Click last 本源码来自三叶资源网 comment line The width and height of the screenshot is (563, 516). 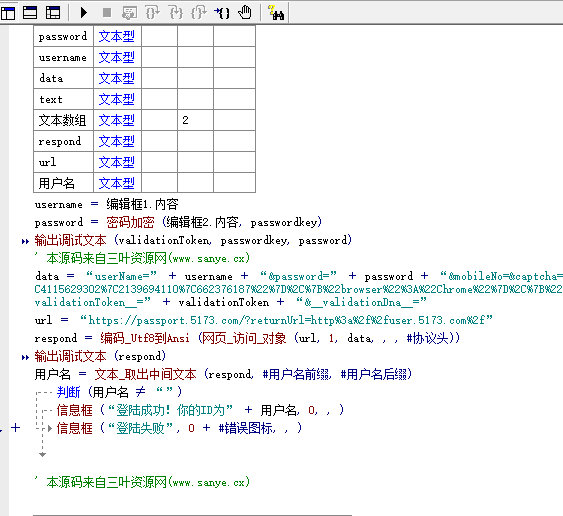[142, 482]
